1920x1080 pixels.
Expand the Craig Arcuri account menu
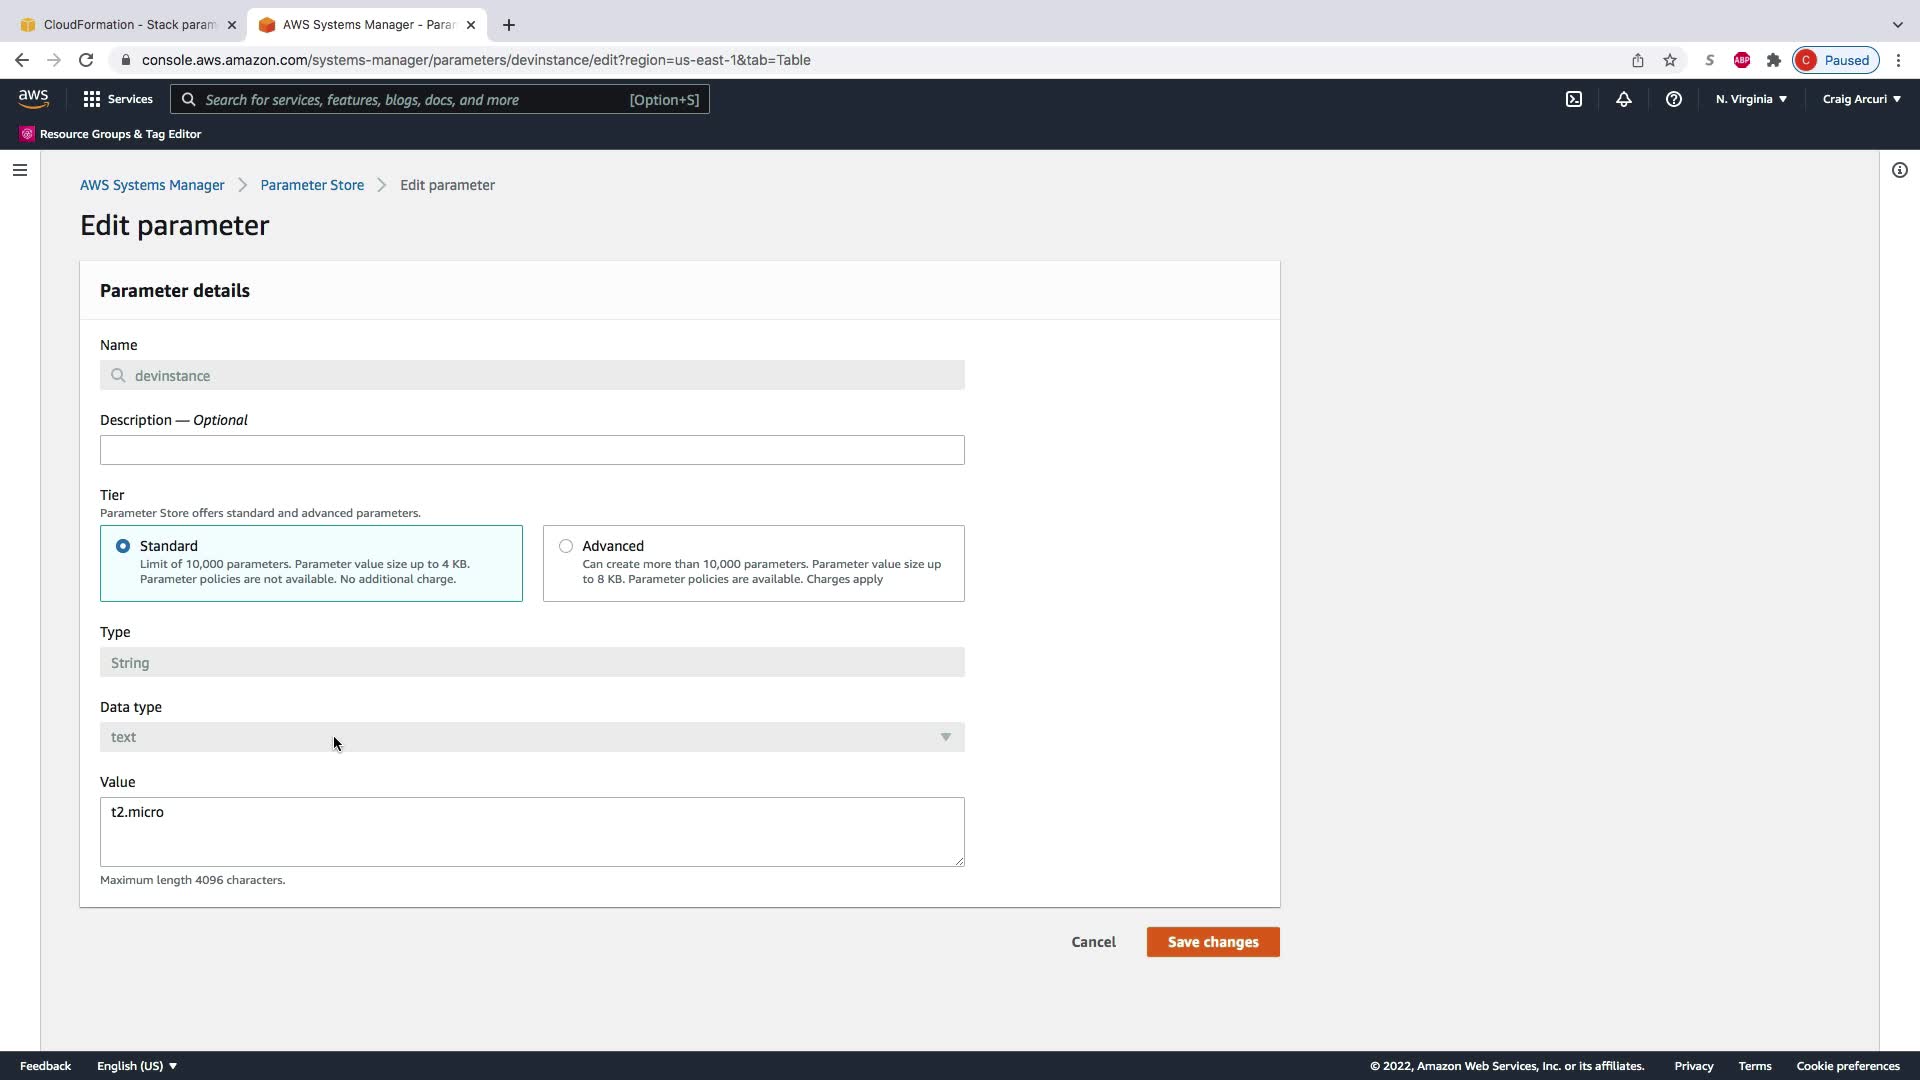point(1861,99)
